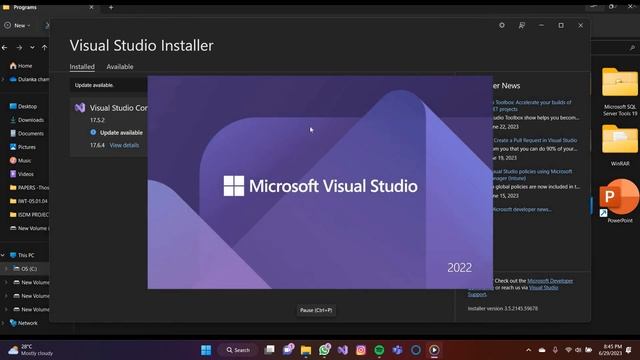Open Music in File Explorer sidebar
Screen dimensions: 640x360
(x=20, y=160)
